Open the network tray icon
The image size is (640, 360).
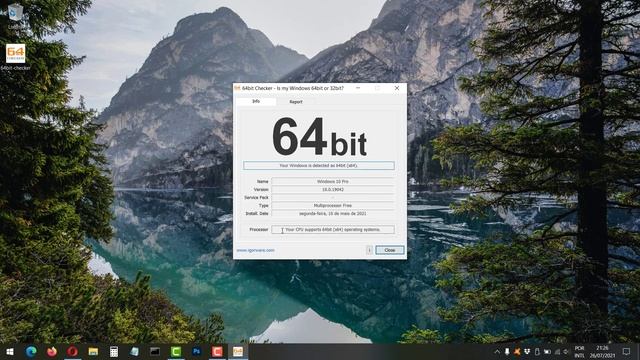557,351
